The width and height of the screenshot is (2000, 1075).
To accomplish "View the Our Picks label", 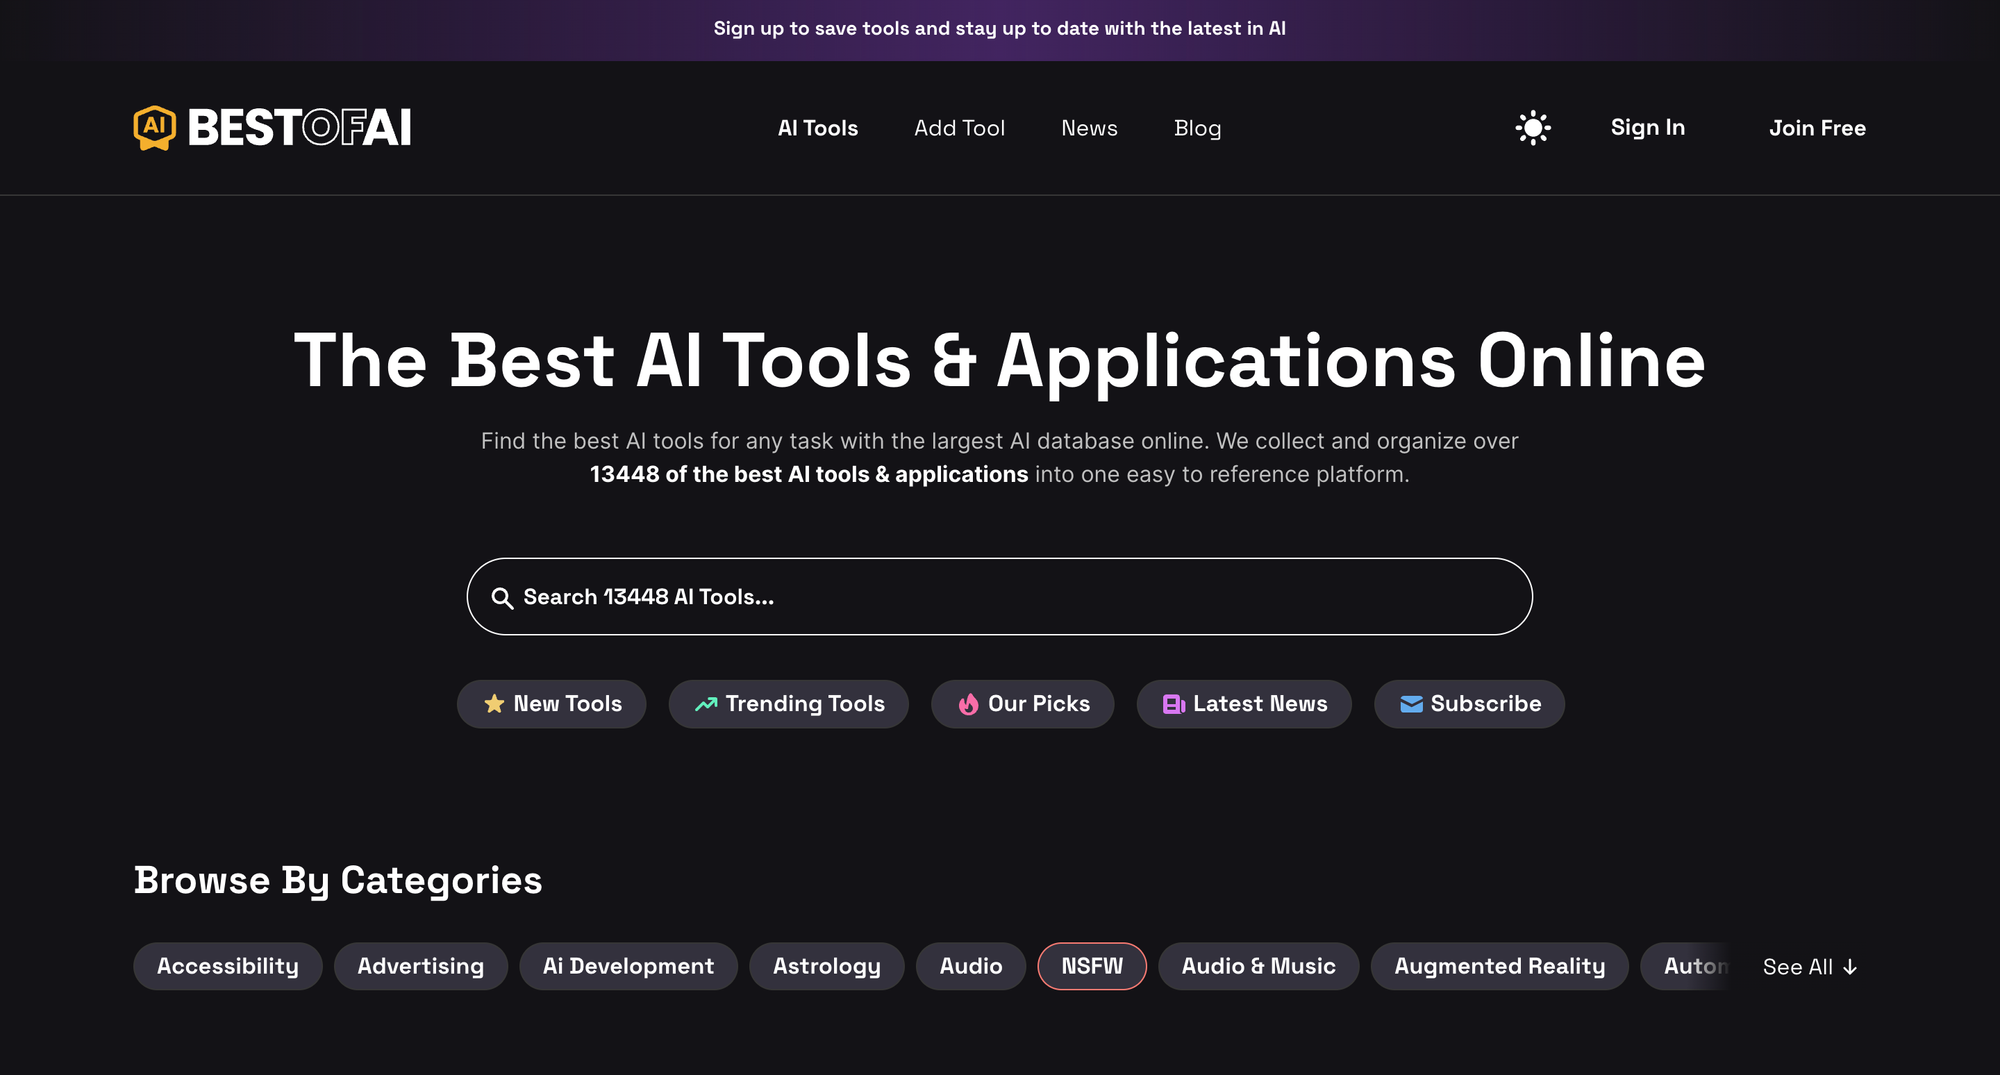I will tap(1039, 704).
